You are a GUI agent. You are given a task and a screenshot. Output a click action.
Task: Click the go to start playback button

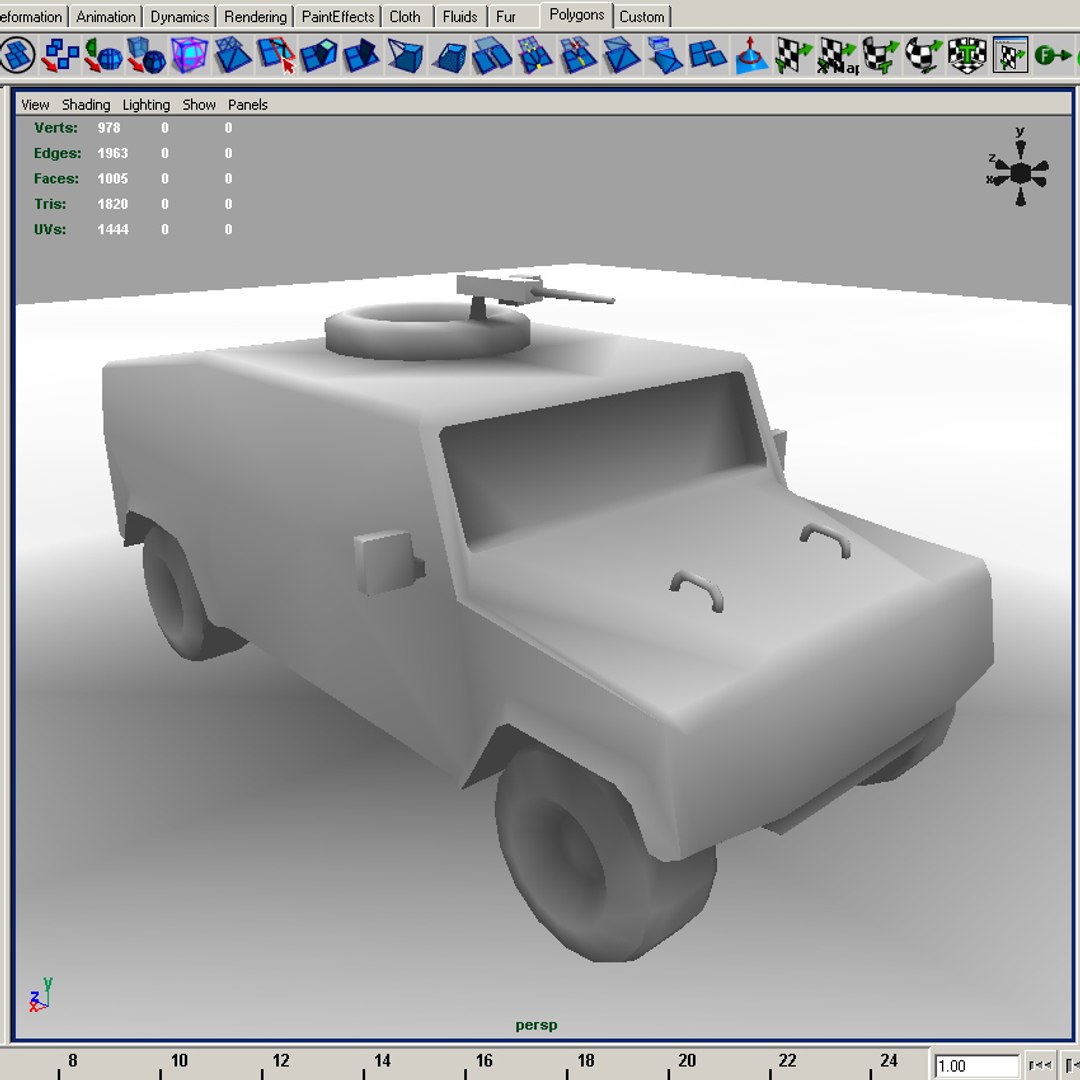[1040, 1066]
